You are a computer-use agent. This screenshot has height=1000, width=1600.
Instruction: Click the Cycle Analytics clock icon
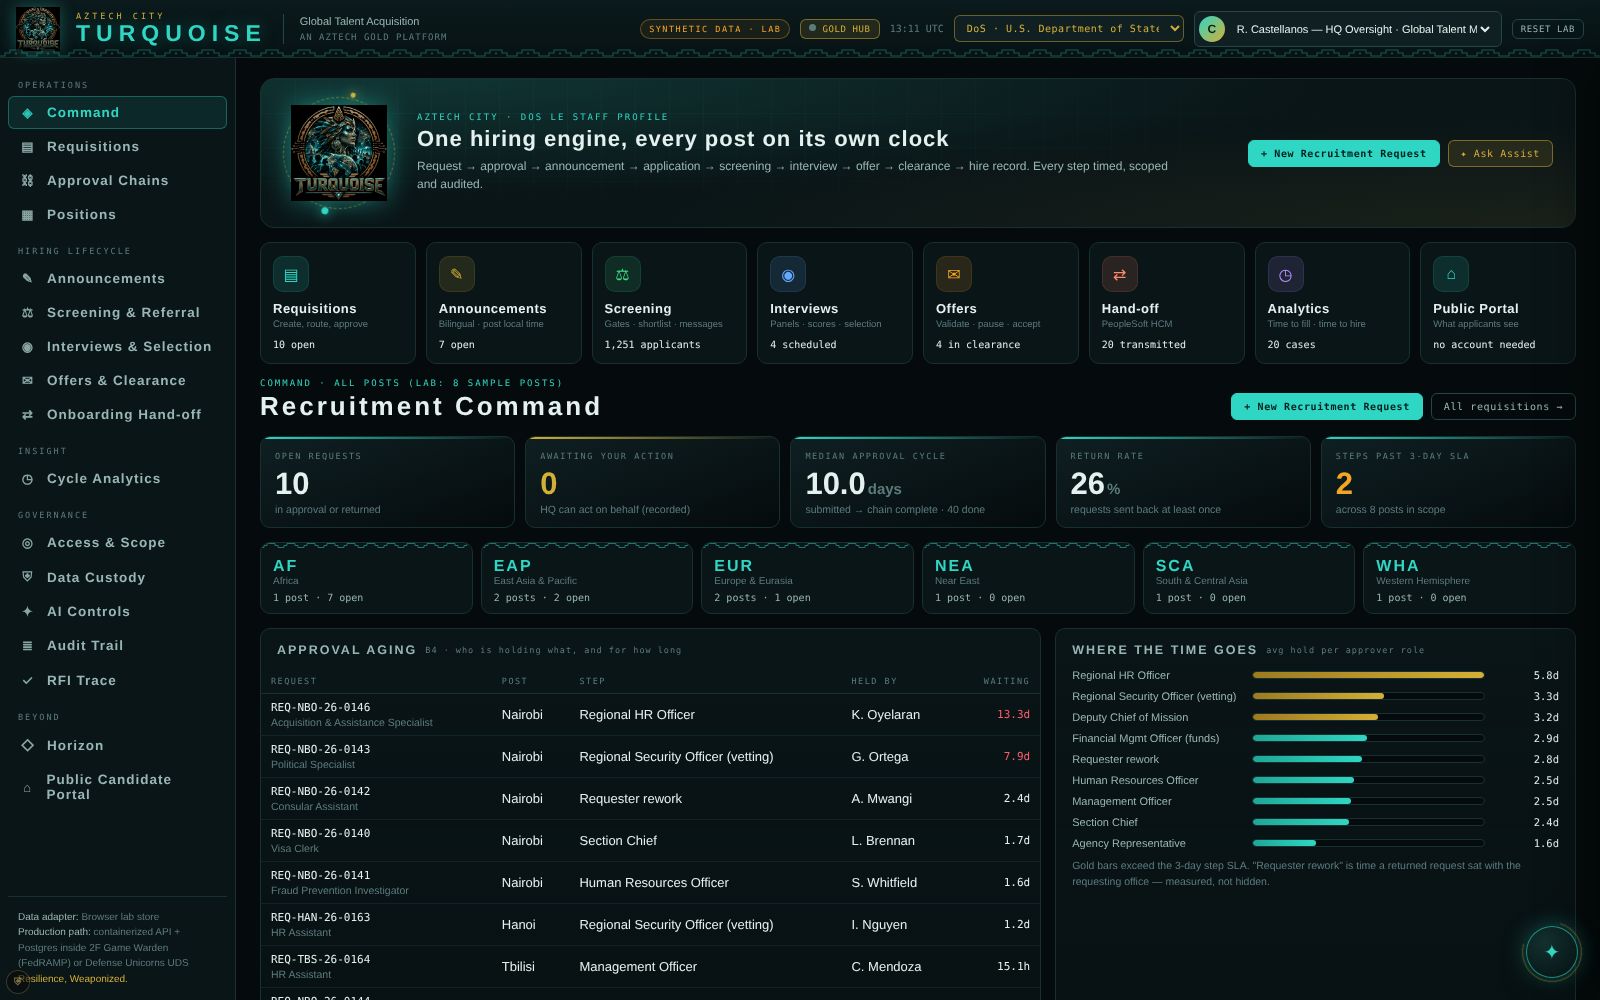click(27, 479)
